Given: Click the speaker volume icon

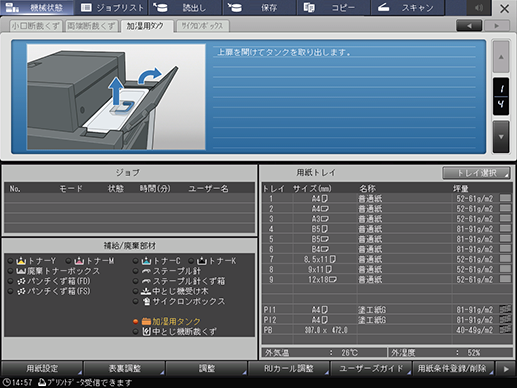Looking at the screenshot, I should (x=479, y=8).
